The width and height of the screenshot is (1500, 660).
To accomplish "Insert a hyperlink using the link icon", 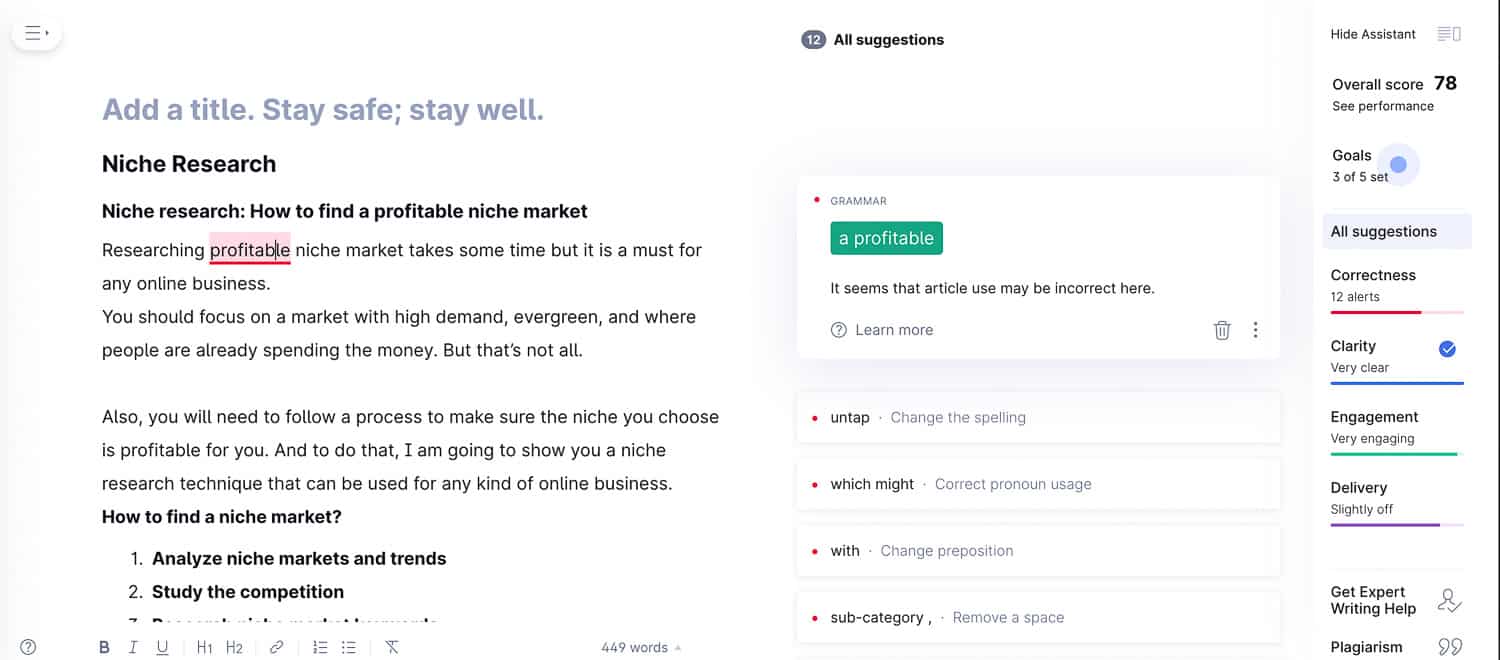I will tap(277, 647).
